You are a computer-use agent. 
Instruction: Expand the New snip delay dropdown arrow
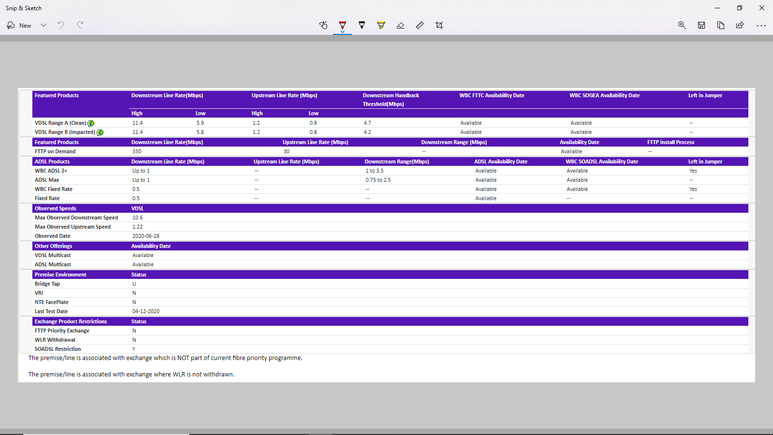43,25
